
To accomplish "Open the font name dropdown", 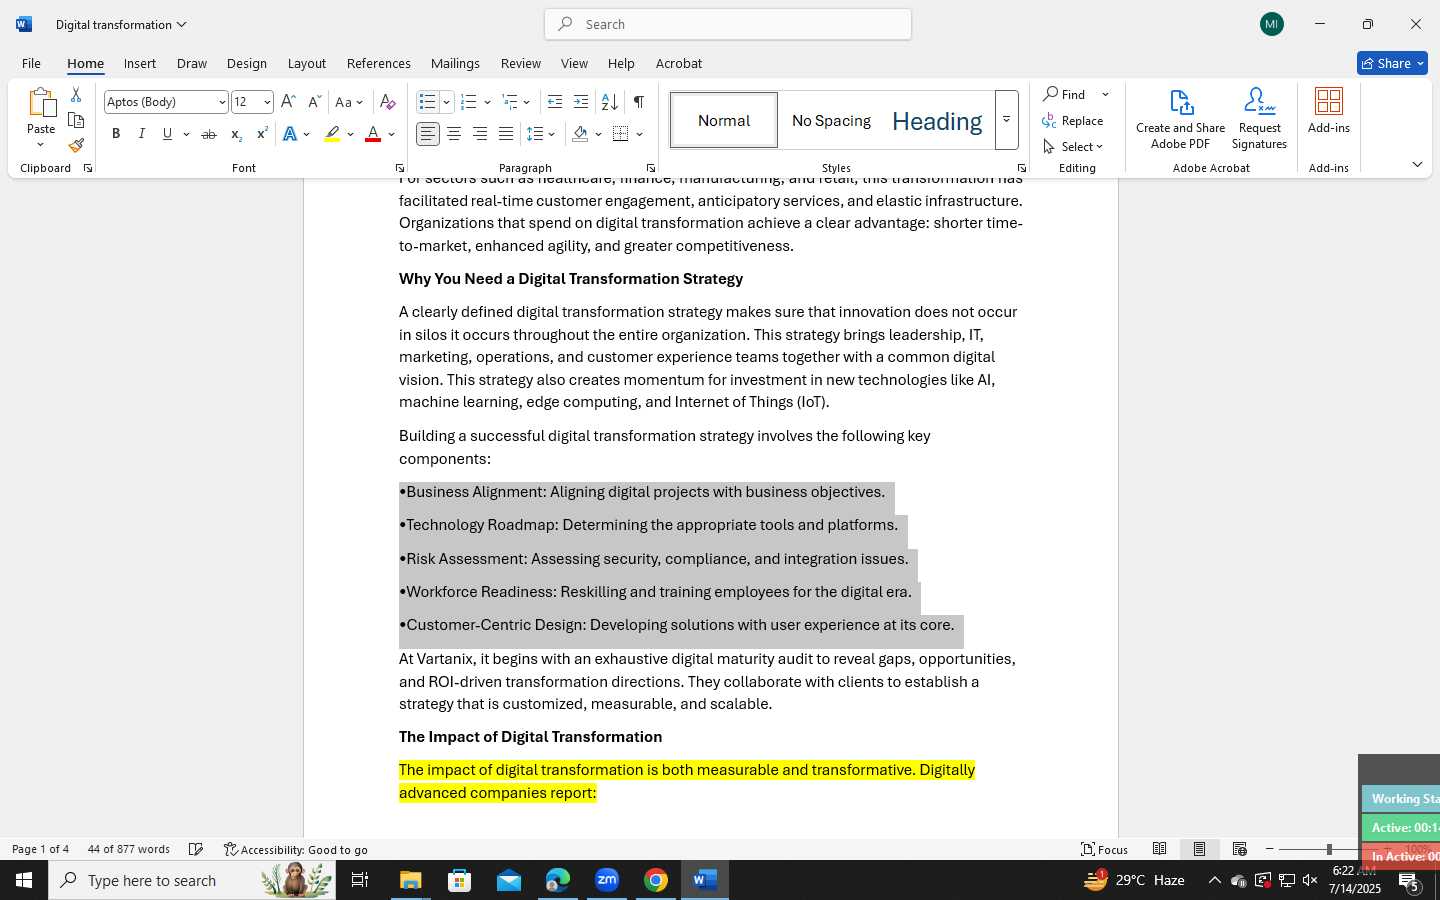I will (x=222, y=102).
